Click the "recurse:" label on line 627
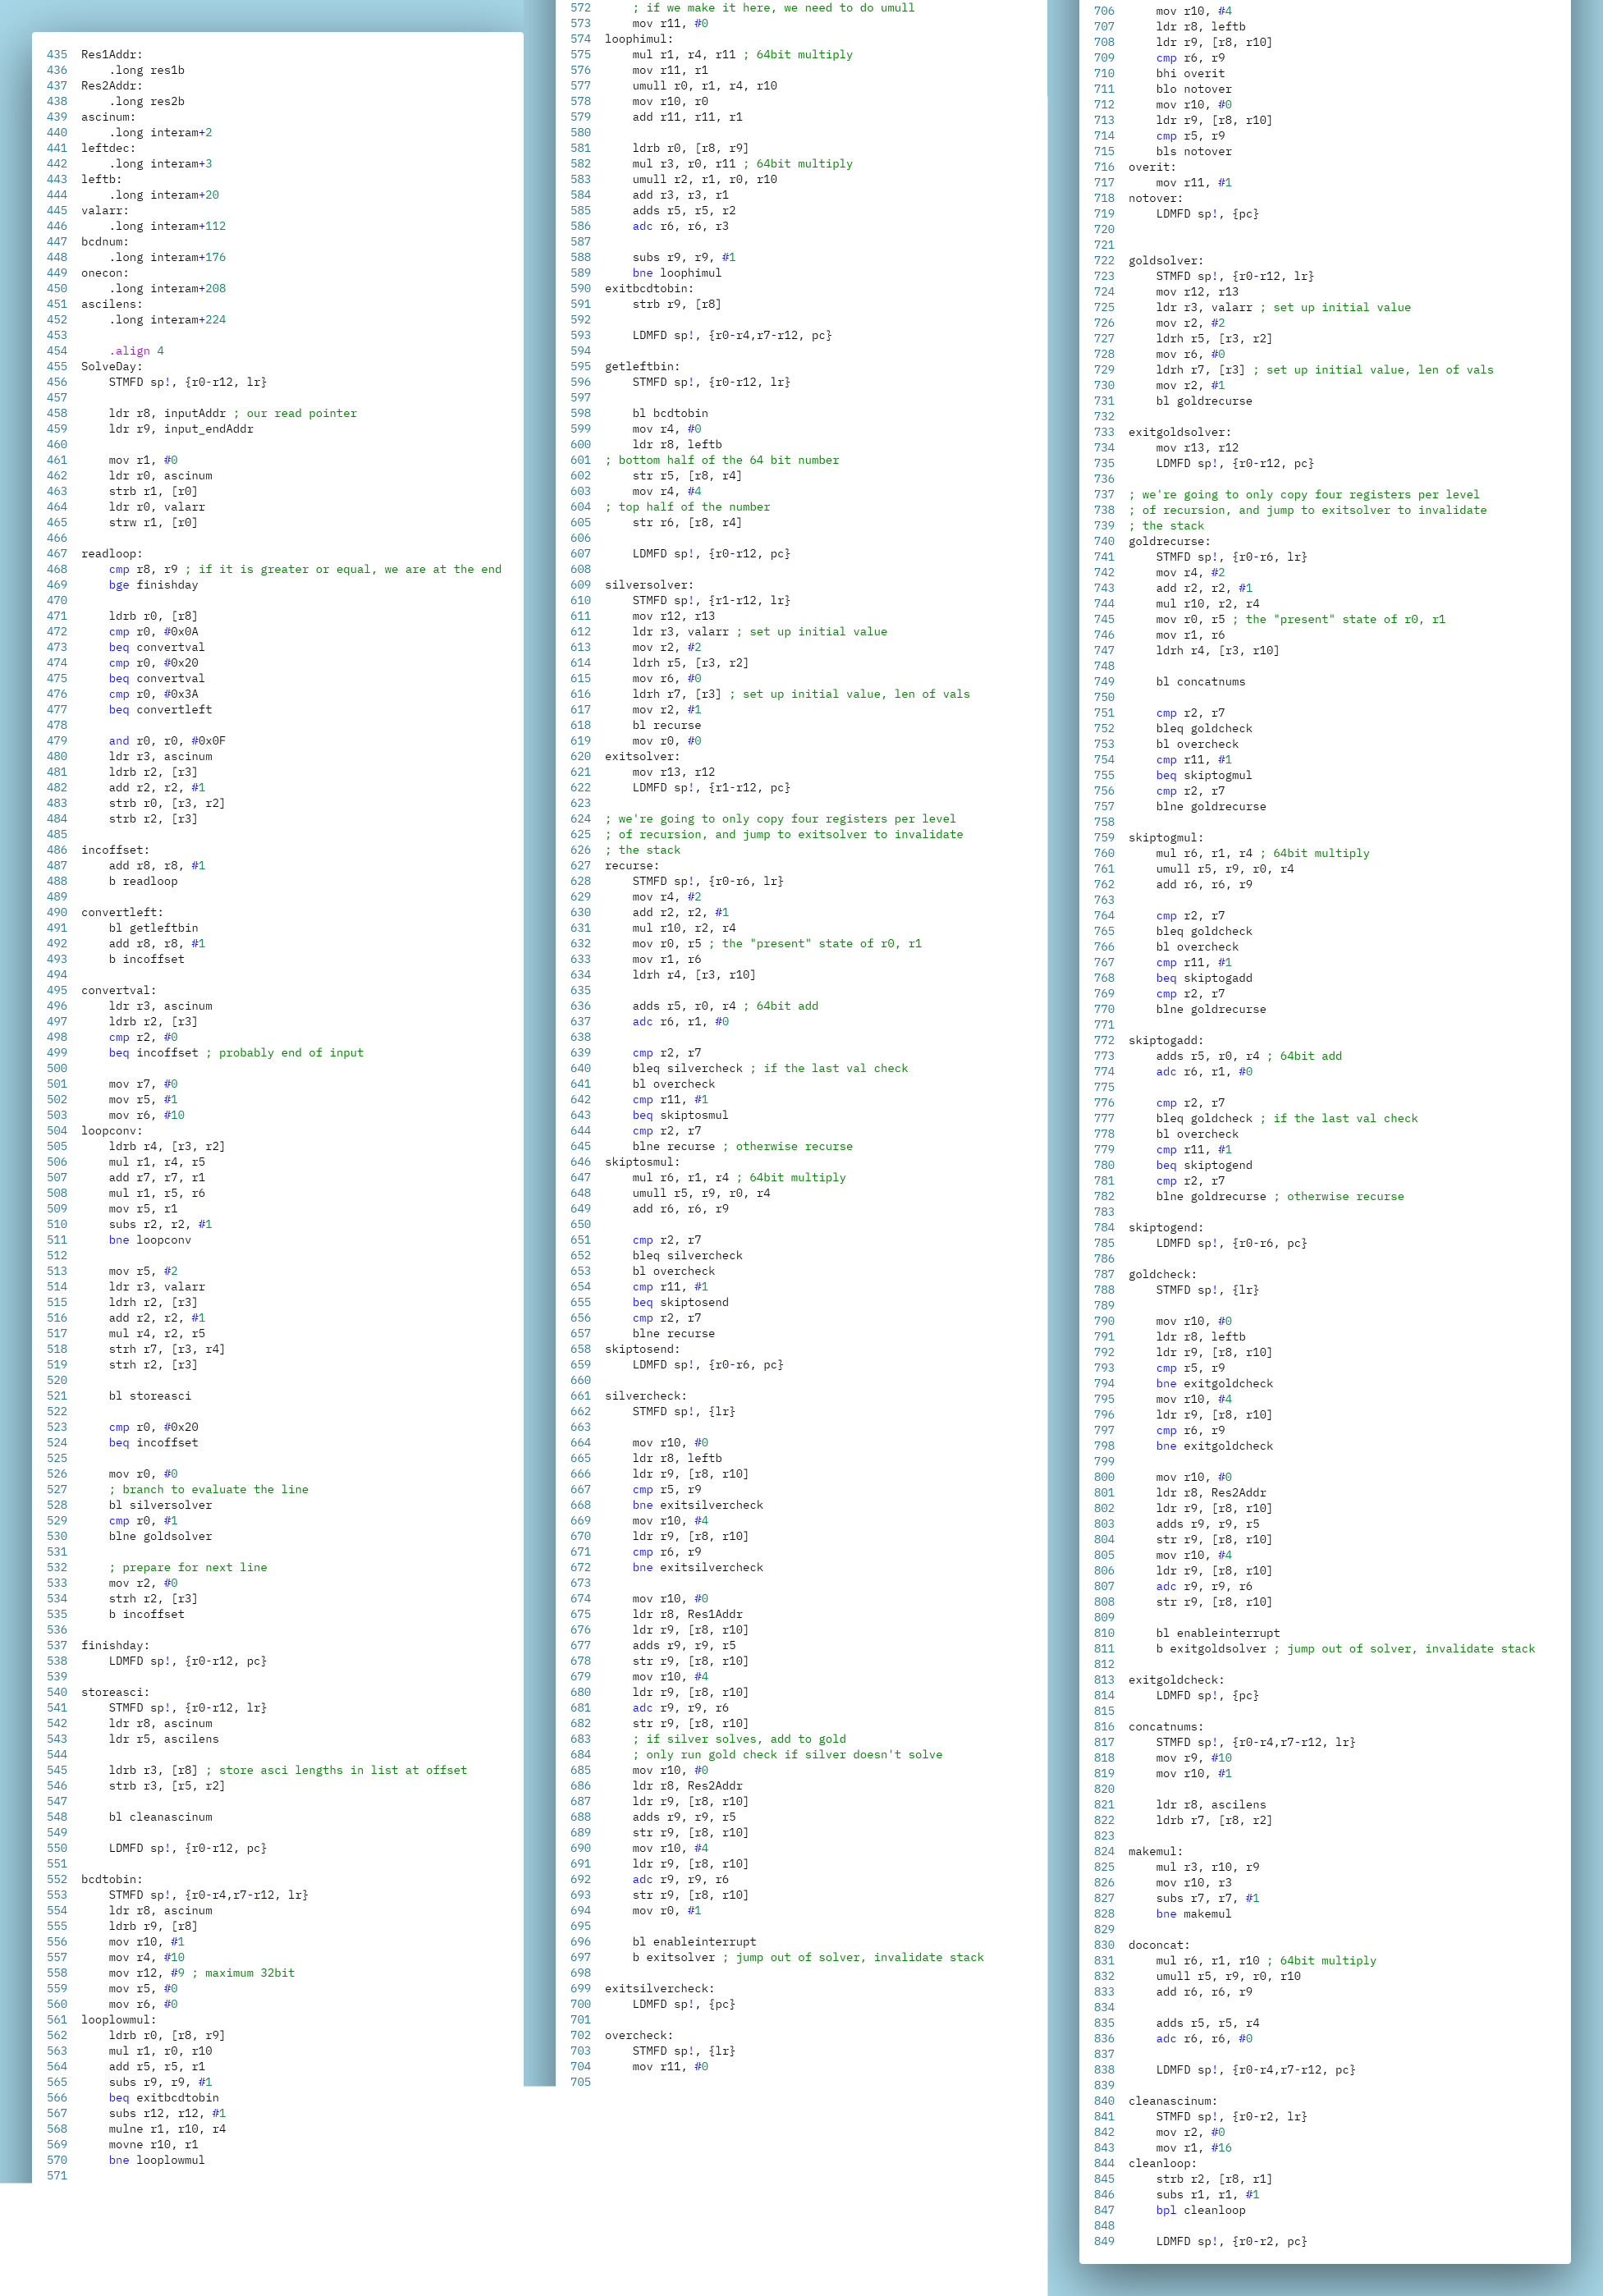Screen dimensions: 1603x2296 (632, 866)
